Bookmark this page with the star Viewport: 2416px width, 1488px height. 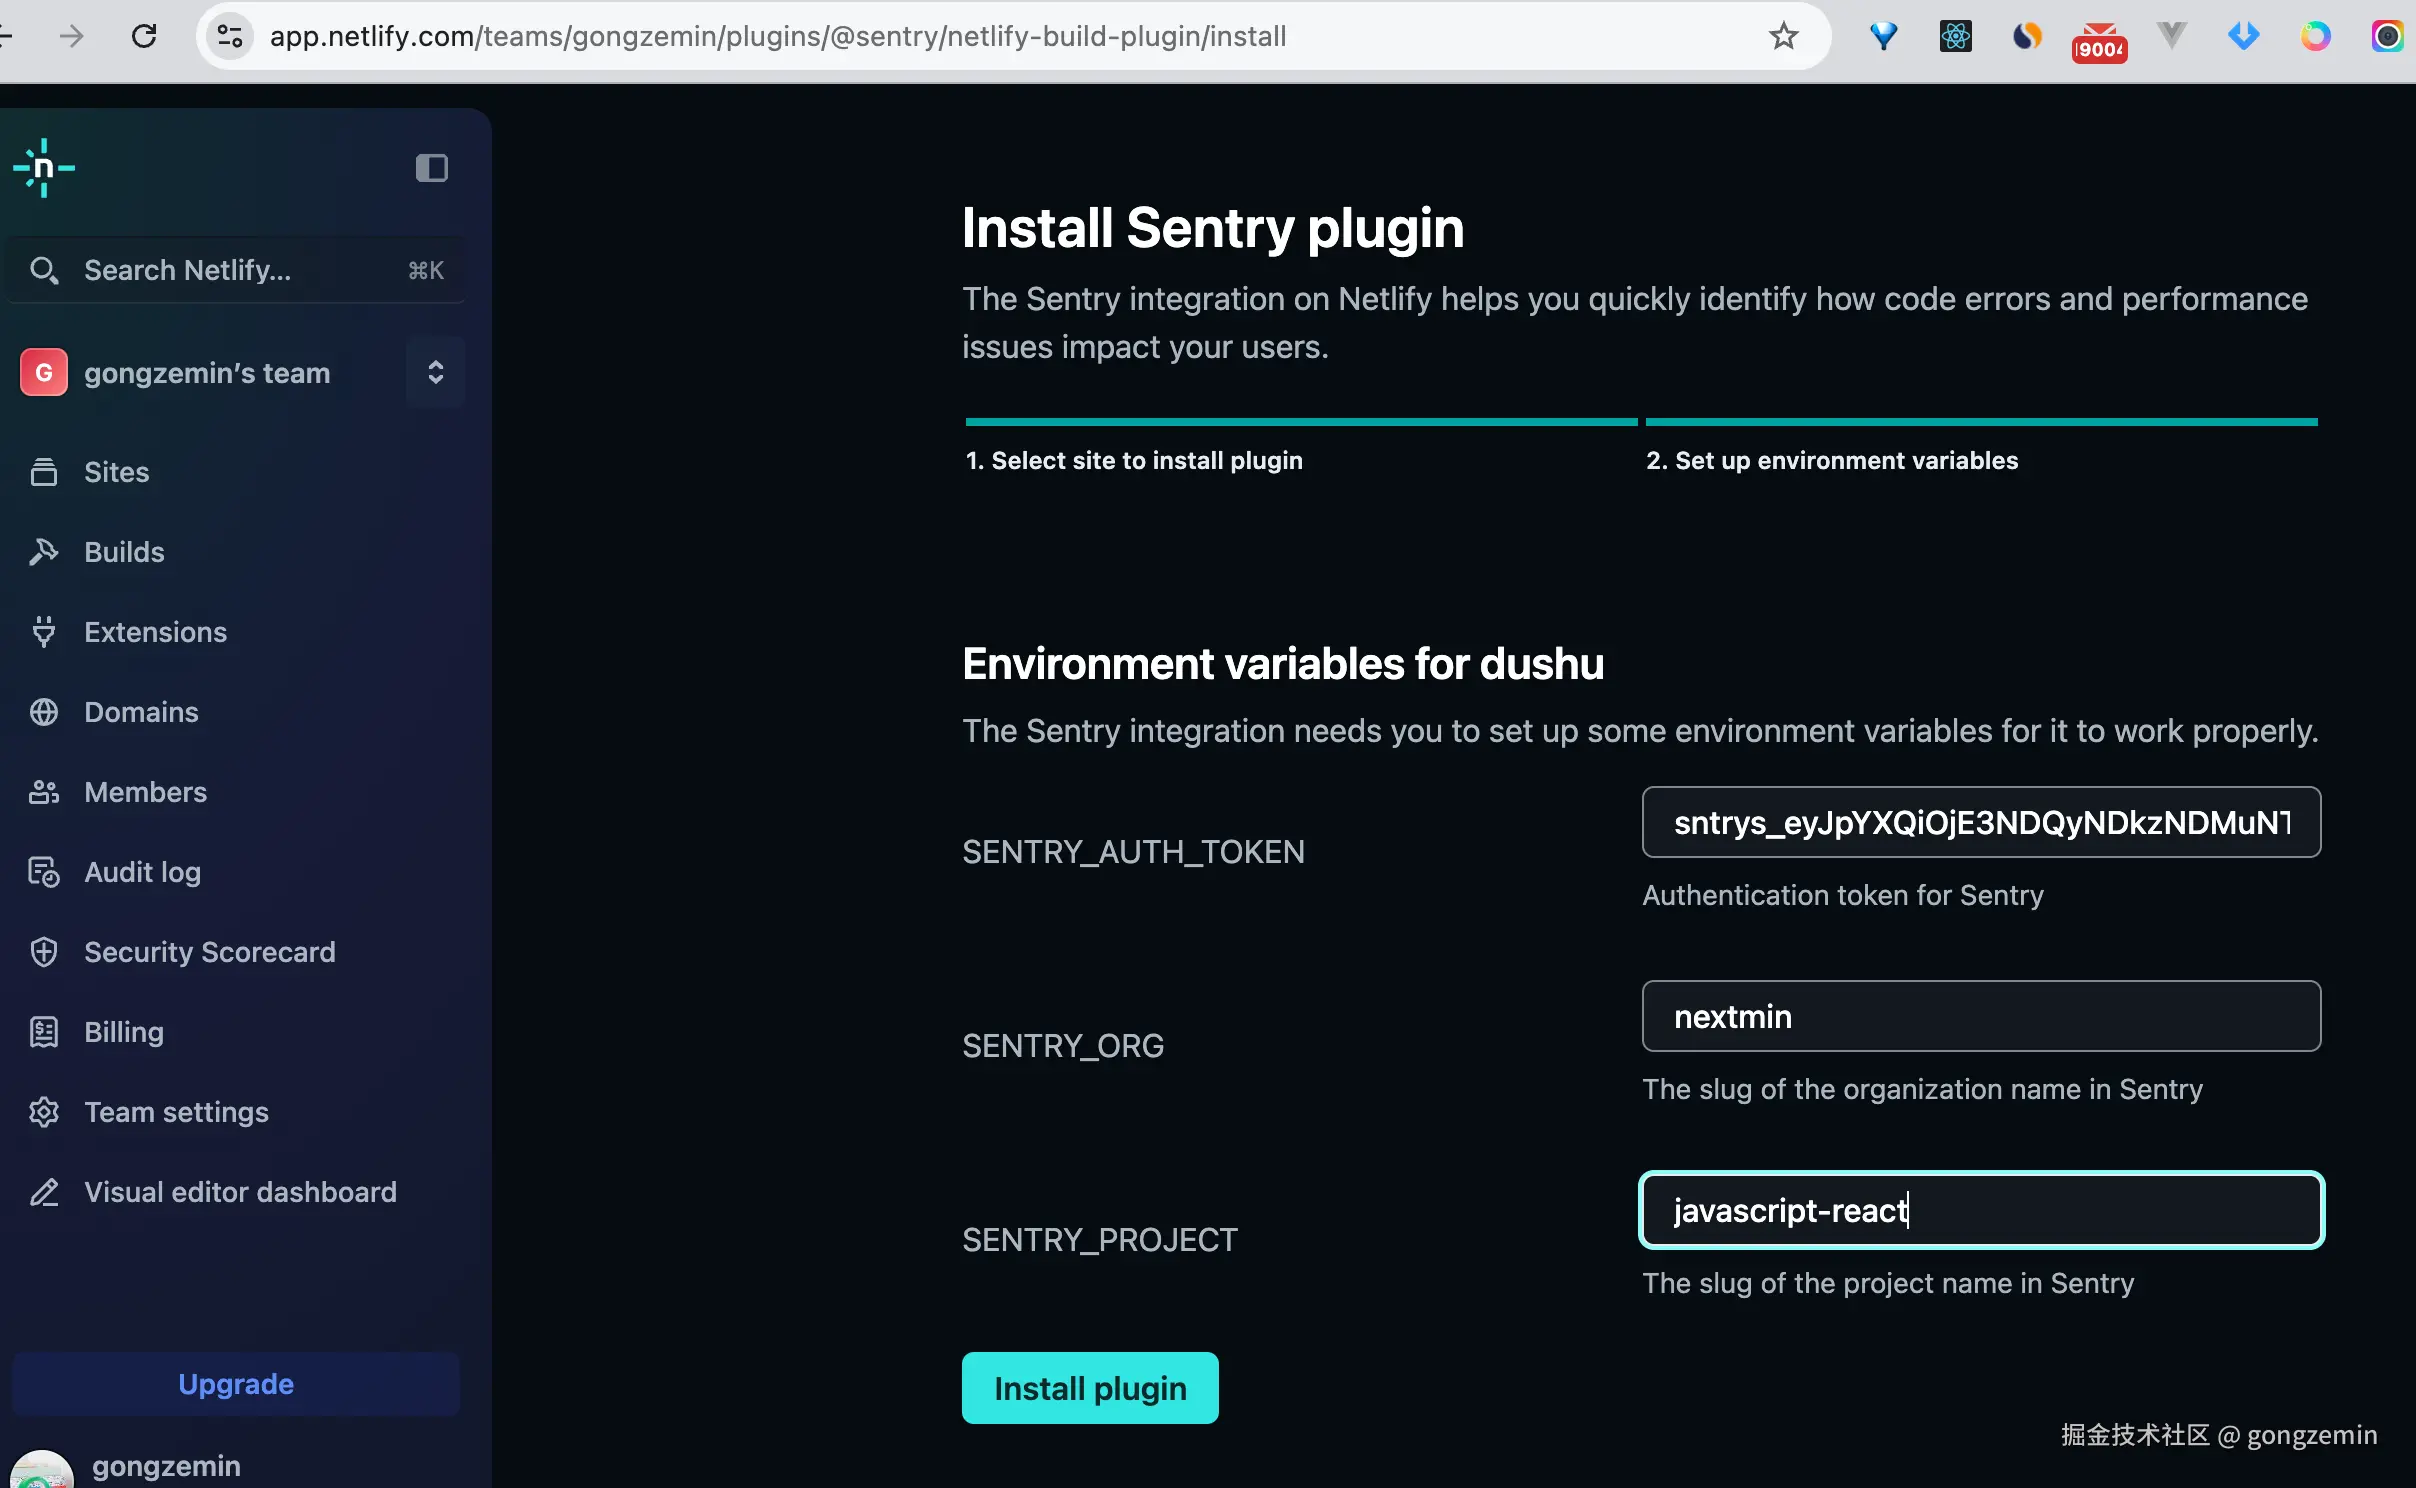coord(1783,36)
